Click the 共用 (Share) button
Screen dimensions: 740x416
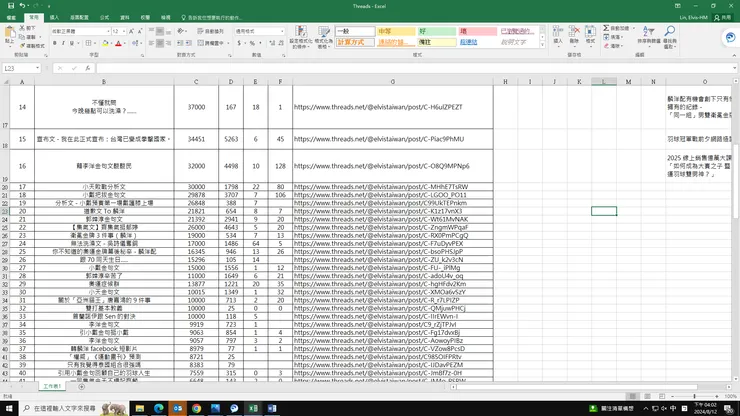pyautogui.click(x=723, y=17)
